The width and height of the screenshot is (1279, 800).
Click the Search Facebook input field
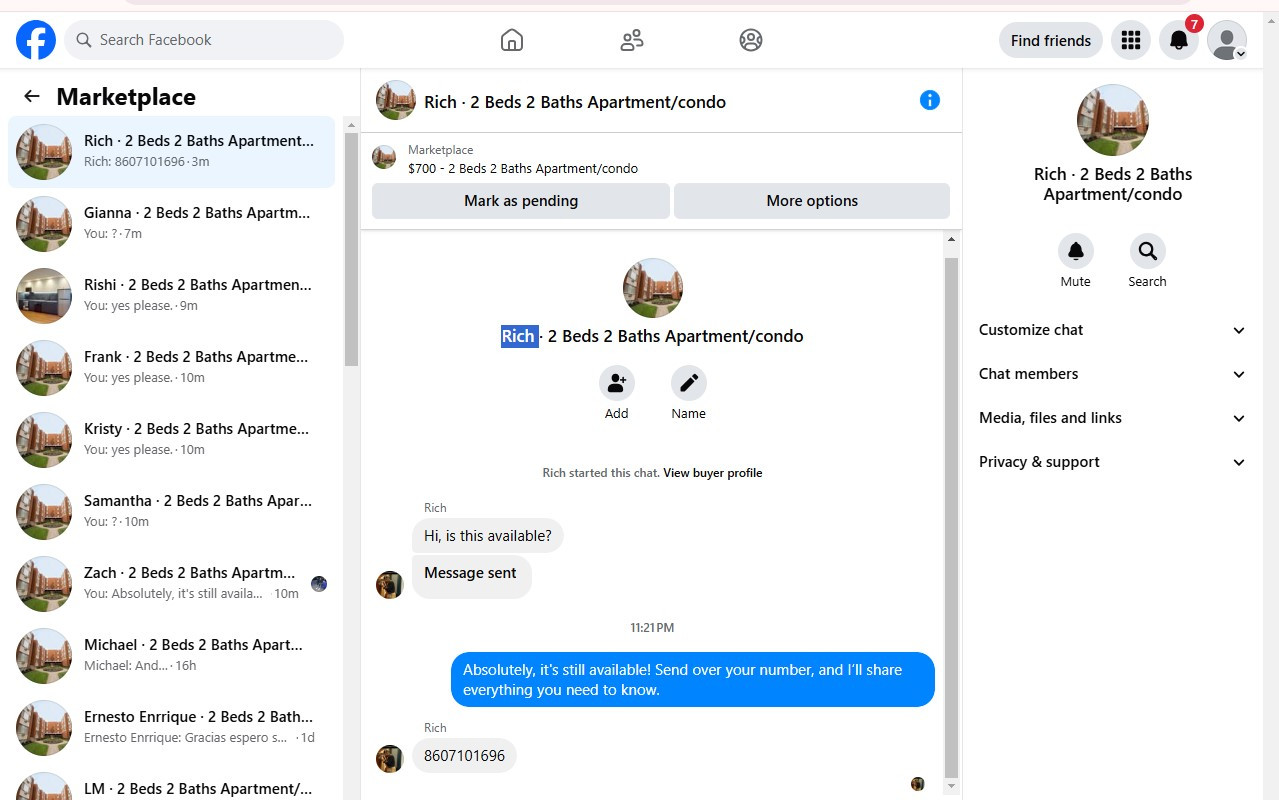204,40
